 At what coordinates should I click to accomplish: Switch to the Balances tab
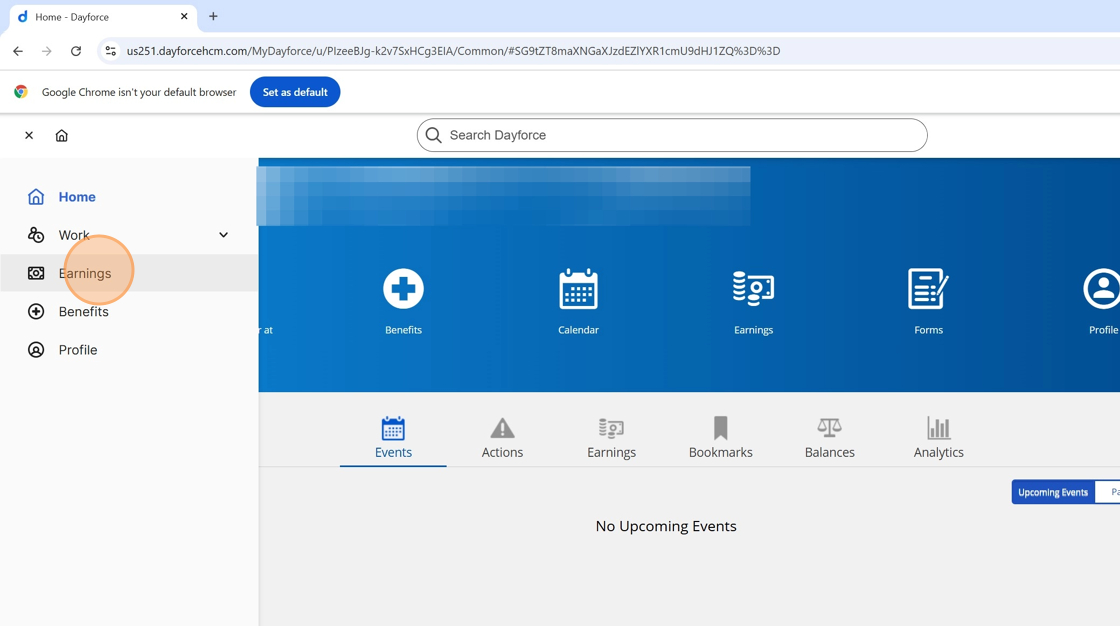[830, 438]
